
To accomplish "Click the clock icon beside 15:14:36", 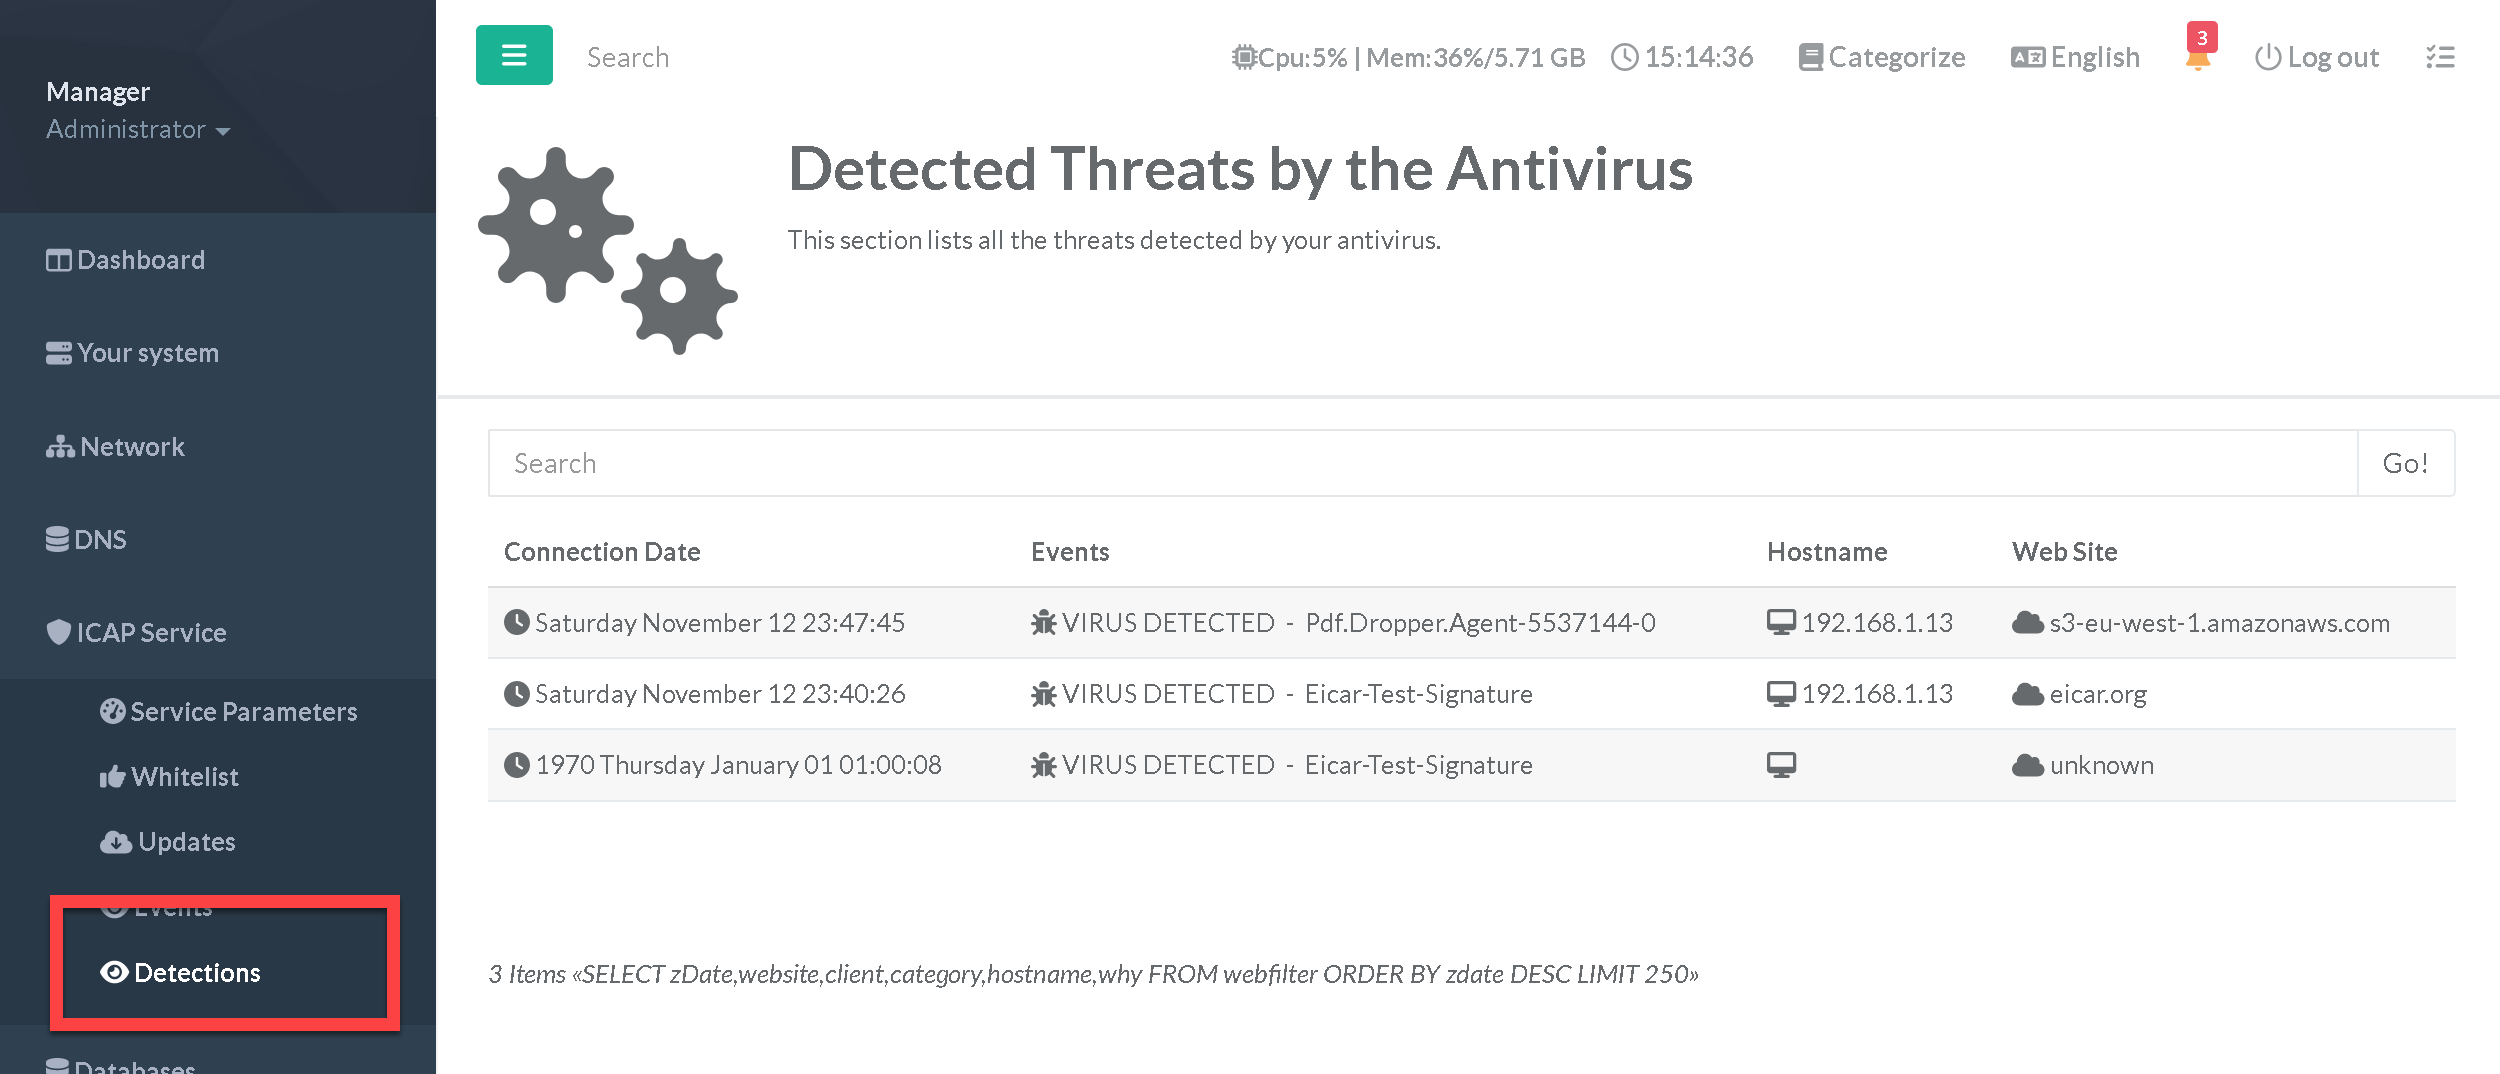I will pos(1625,58).
